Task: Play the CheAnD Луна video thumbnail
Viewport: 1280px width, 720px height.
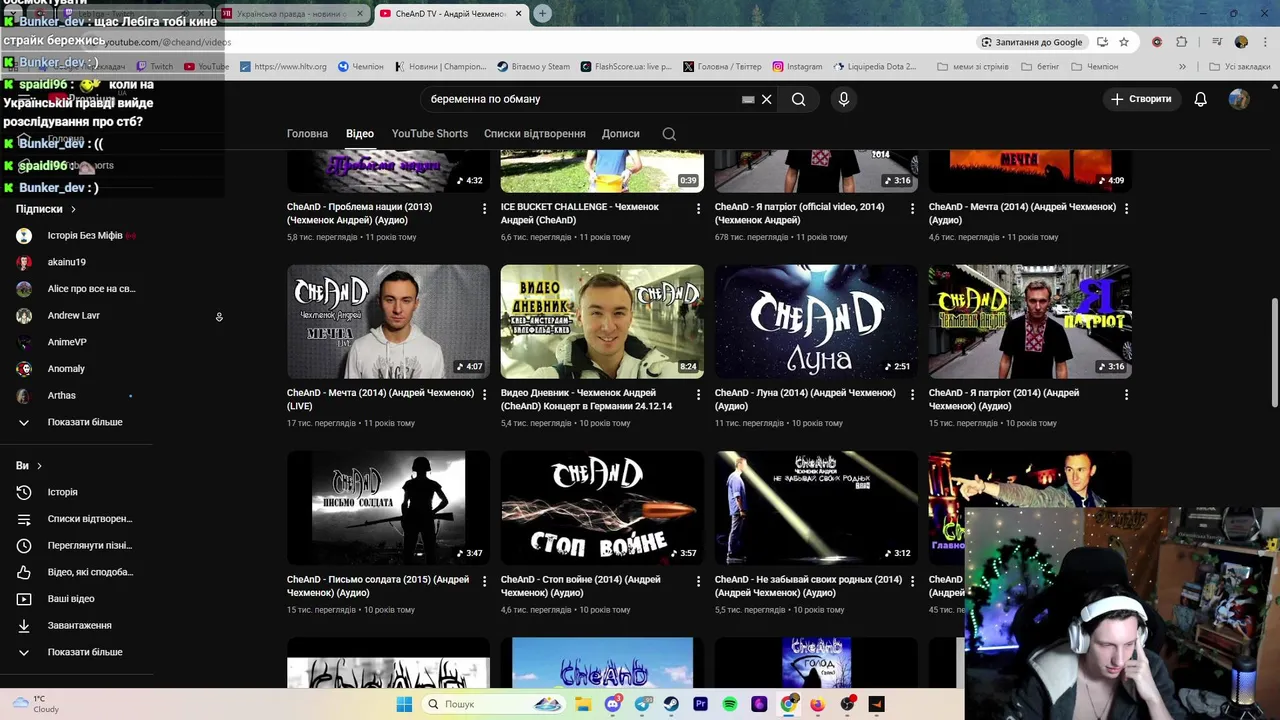Action: [816, 321]
